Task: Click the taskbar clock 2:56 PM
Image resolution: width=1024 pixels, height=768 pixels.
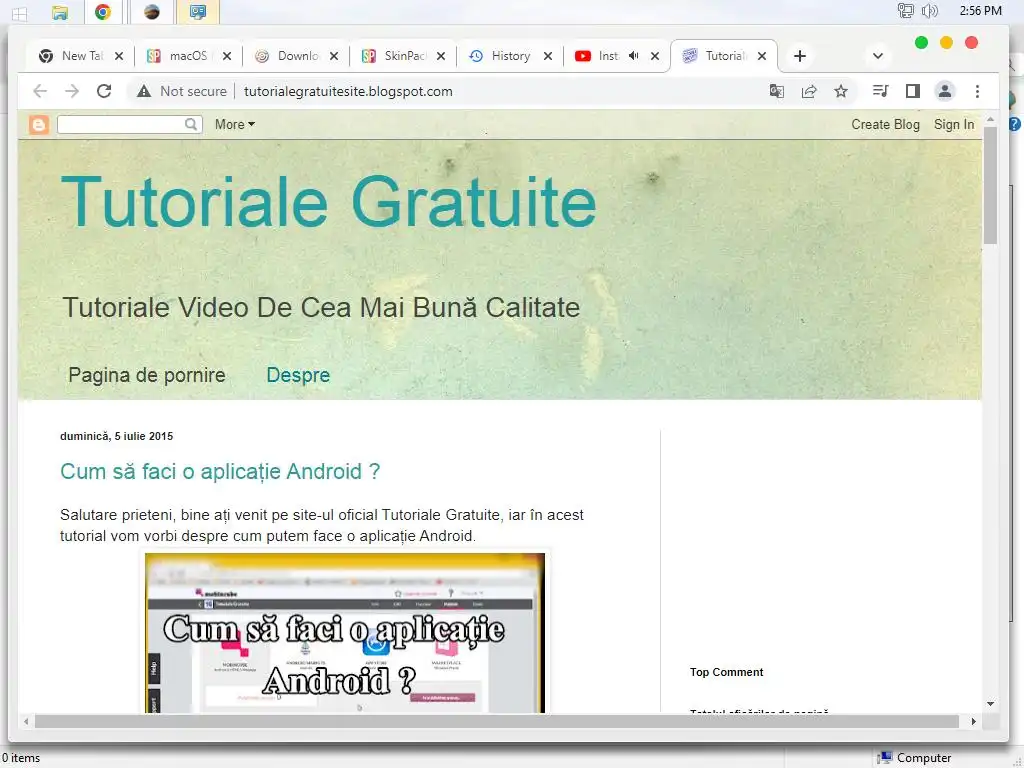Action: (x=980, y=10)
